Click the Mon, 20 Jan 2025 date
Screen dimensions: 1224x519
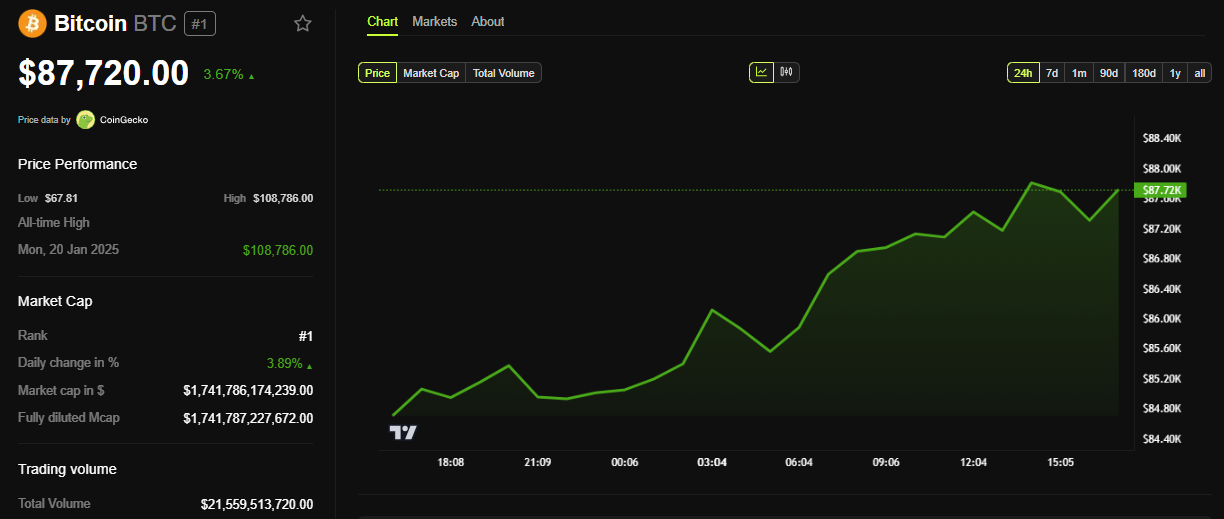(x=68, y=249)
